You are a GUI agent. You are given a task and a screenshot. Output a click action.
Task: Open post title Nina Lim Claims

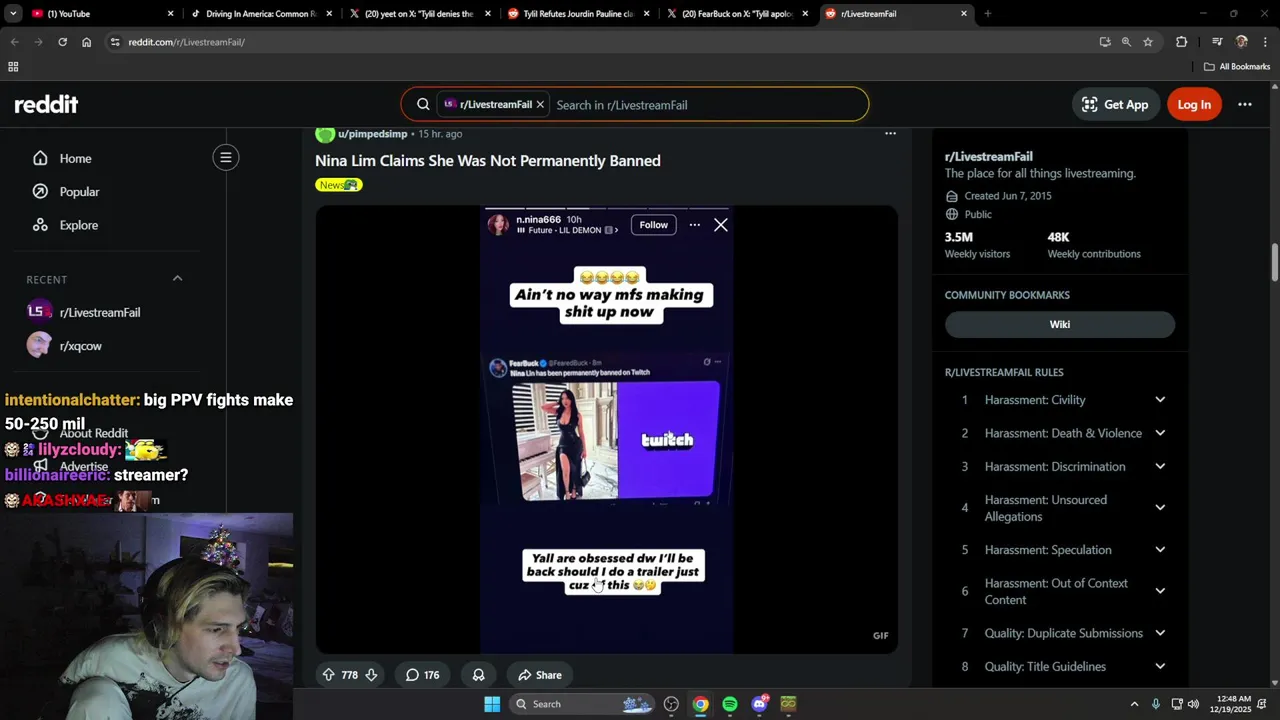(x=488, y=160)
